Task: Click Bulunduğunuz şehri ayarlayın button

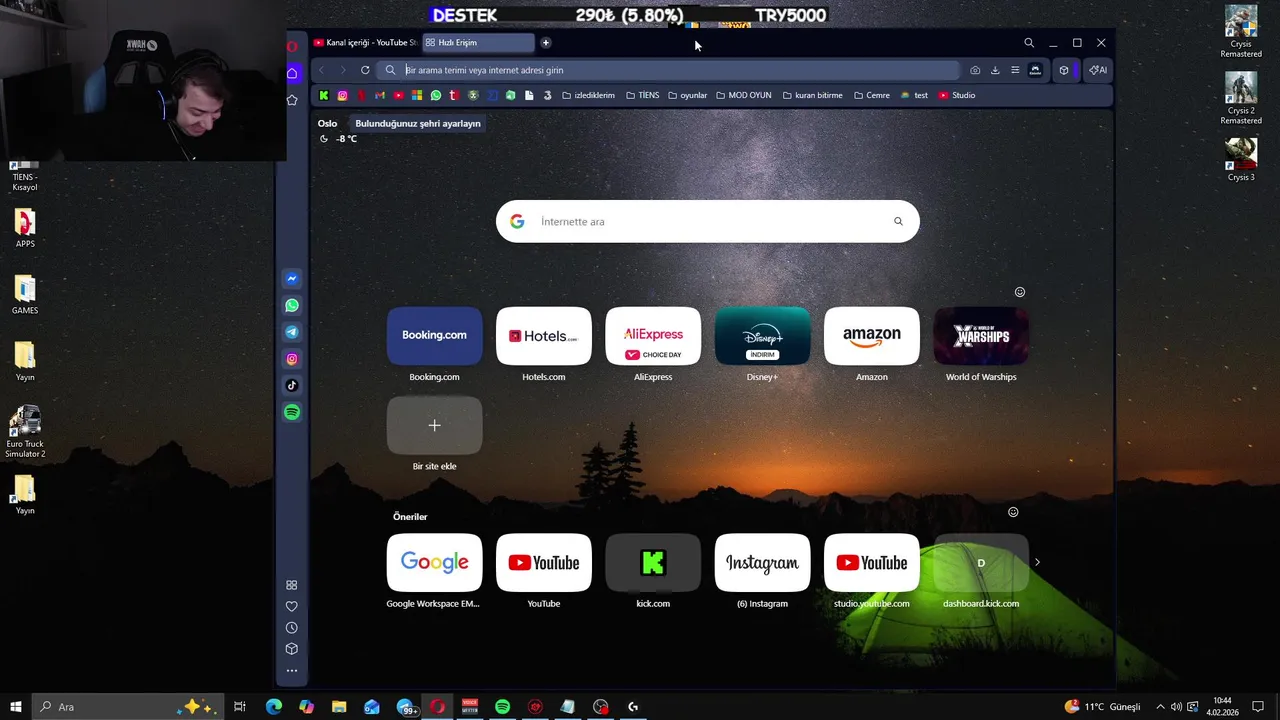Action: 418,124
